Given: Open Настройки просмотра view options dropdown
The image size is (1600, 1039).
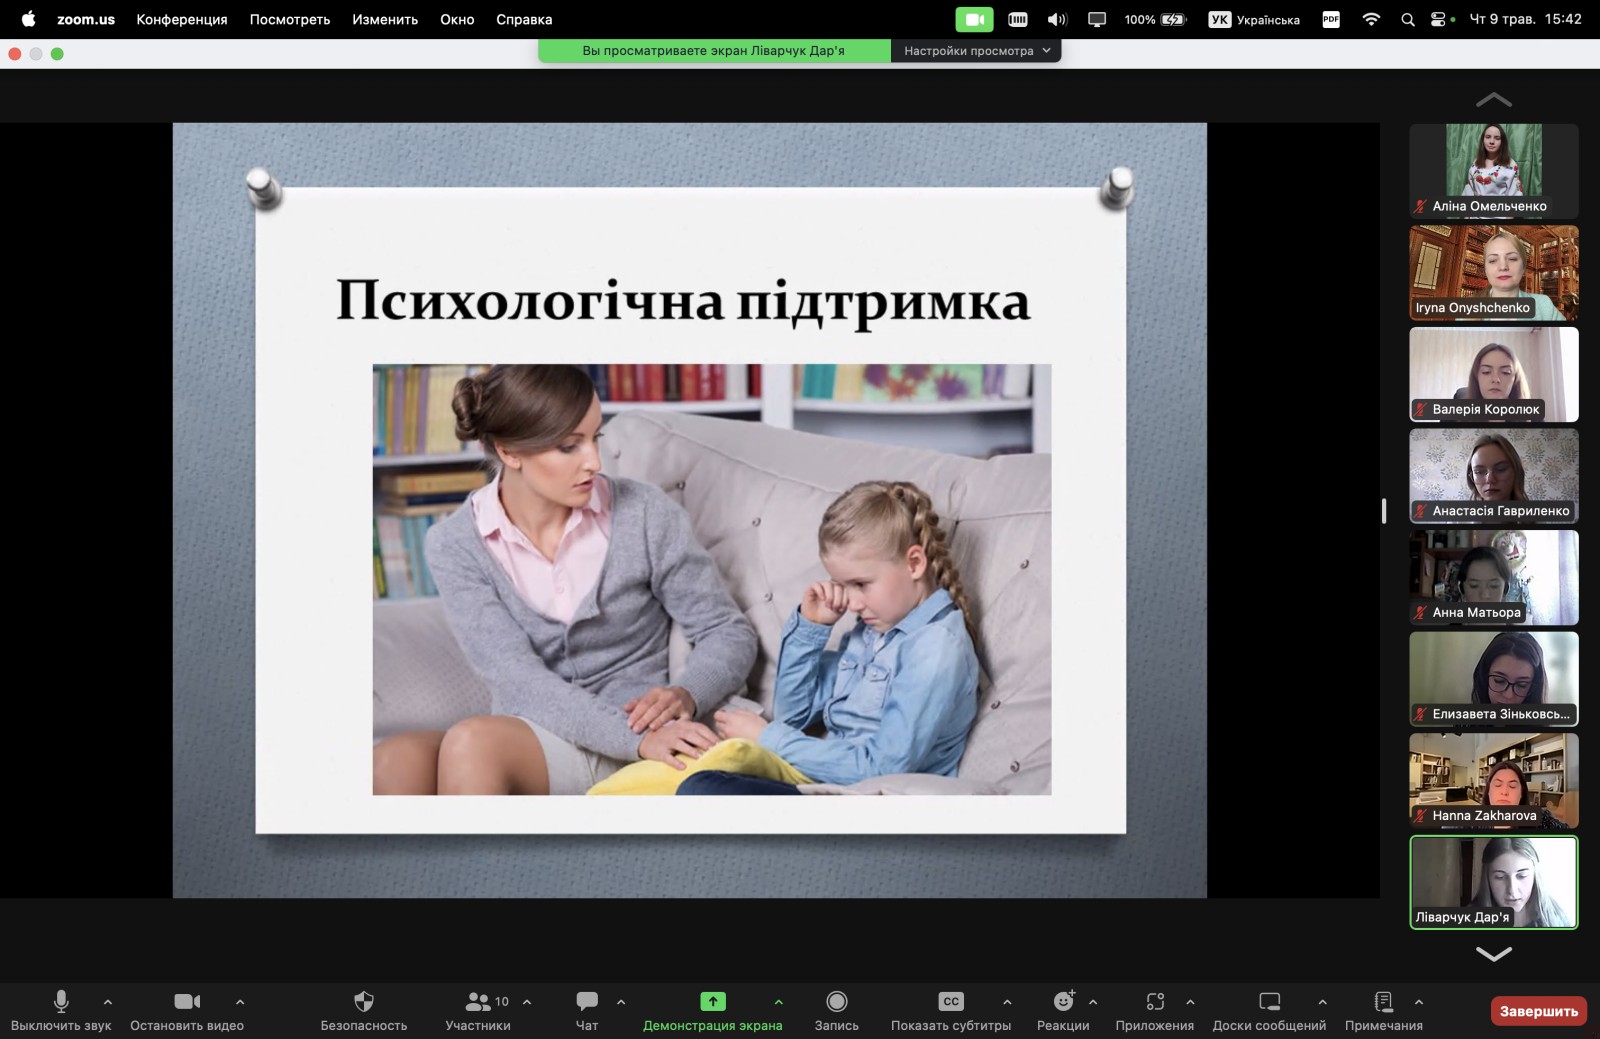Looking at the screenshot, I should click(x=976, y=51).
